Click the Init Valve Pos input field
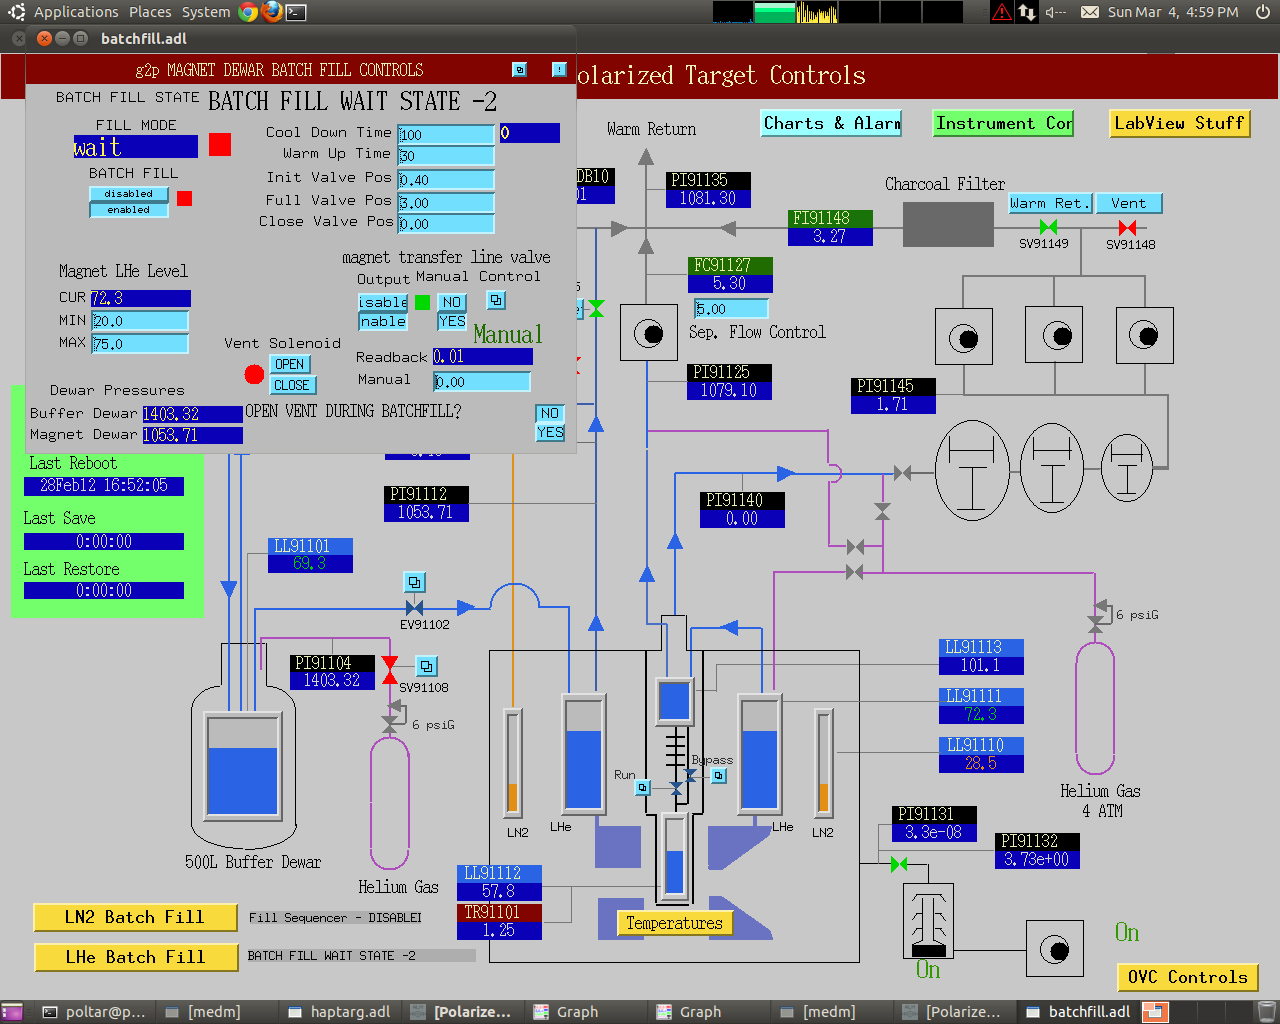This screenshot has height=1024, width=1280. tap(446, 180)
